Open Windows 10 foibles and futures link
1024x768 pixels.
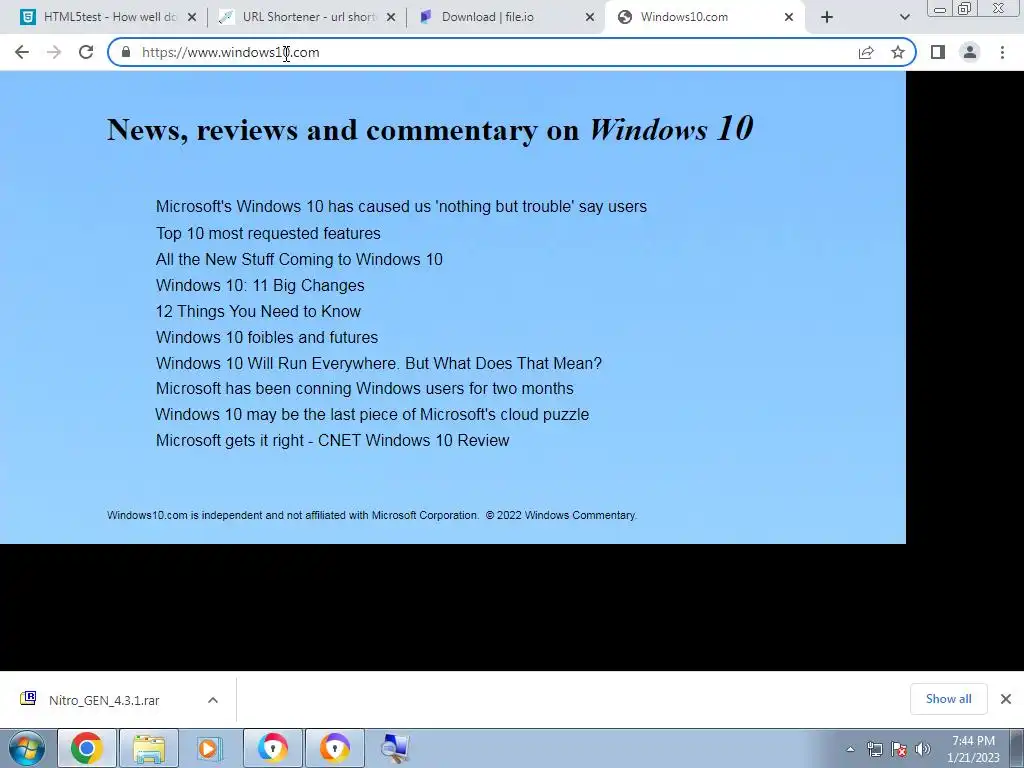(266, 338)
